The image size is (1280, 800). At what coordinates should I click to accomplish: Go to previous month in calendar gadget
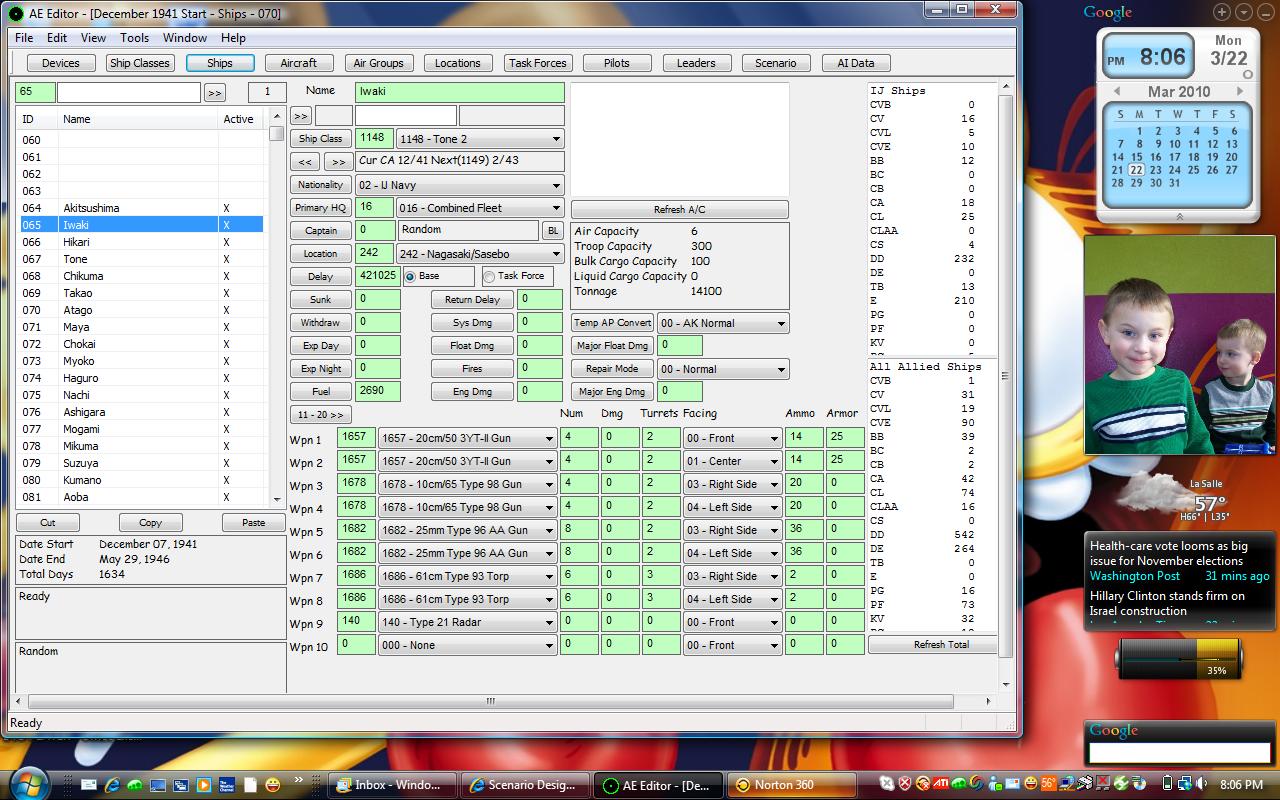pyautogui.click(x=1117, y=91)
